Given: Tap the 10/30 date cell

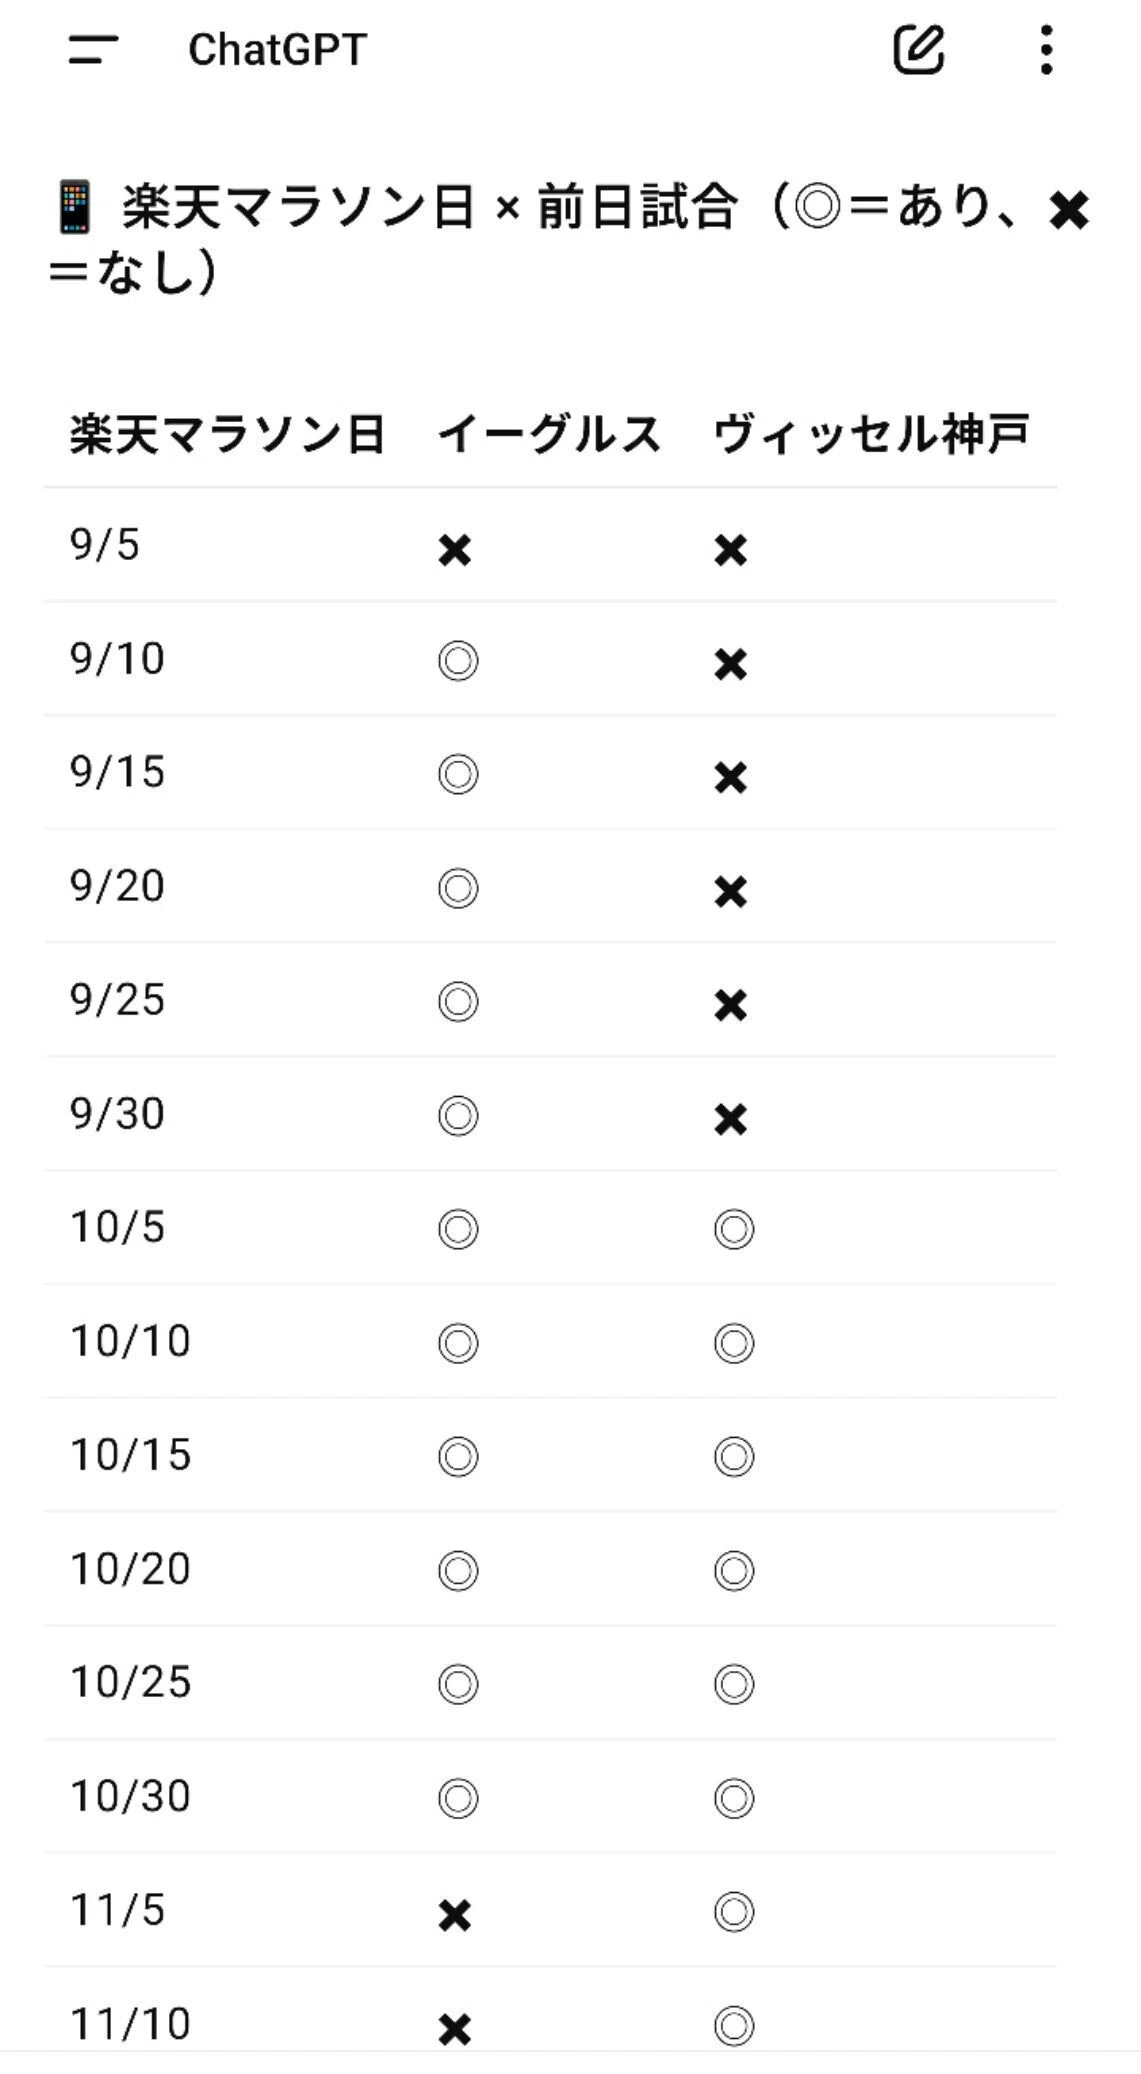Looking at the screenshot, I should click(130, 1796).
